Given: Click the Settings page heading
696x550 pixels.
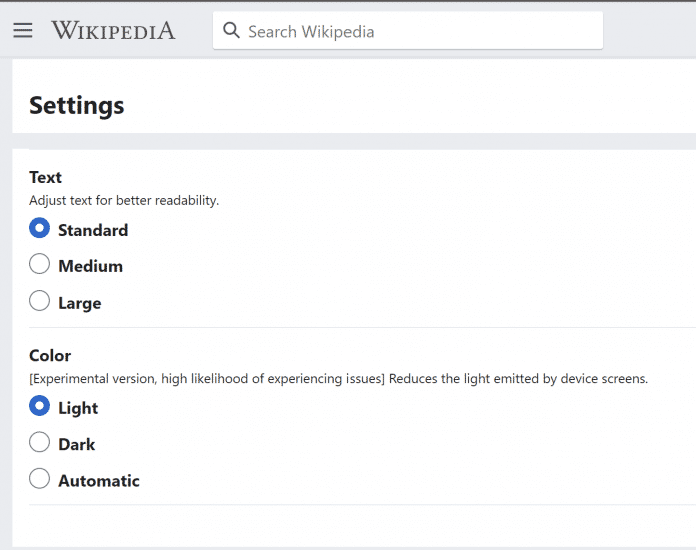Looking at the screenshot, I should pyautogui.click(x=77, y=105).
